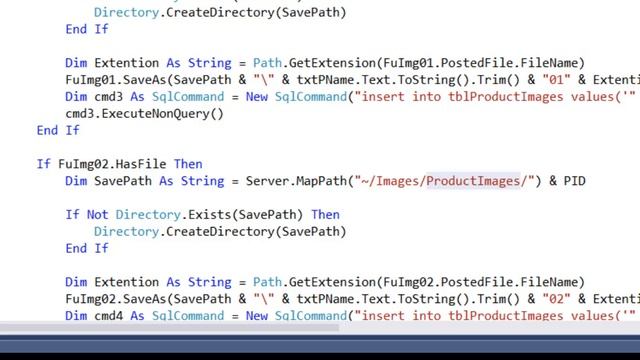
Task: Click the insert into string on cmd3 line
Action: pyautogui.click(x=495, y=97)
